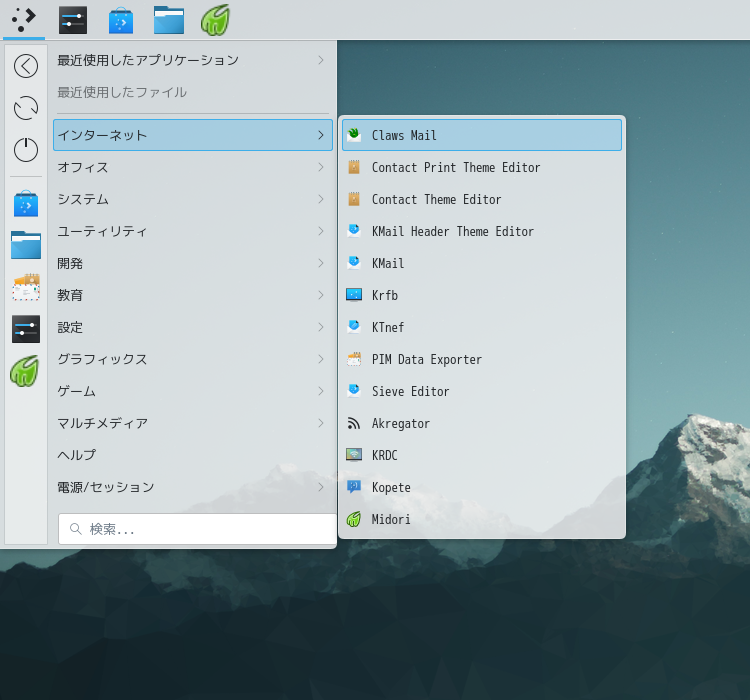Screen dimensions: 750x700
Task: Click in the 検索 search field
Action: [x=197, y=529]
